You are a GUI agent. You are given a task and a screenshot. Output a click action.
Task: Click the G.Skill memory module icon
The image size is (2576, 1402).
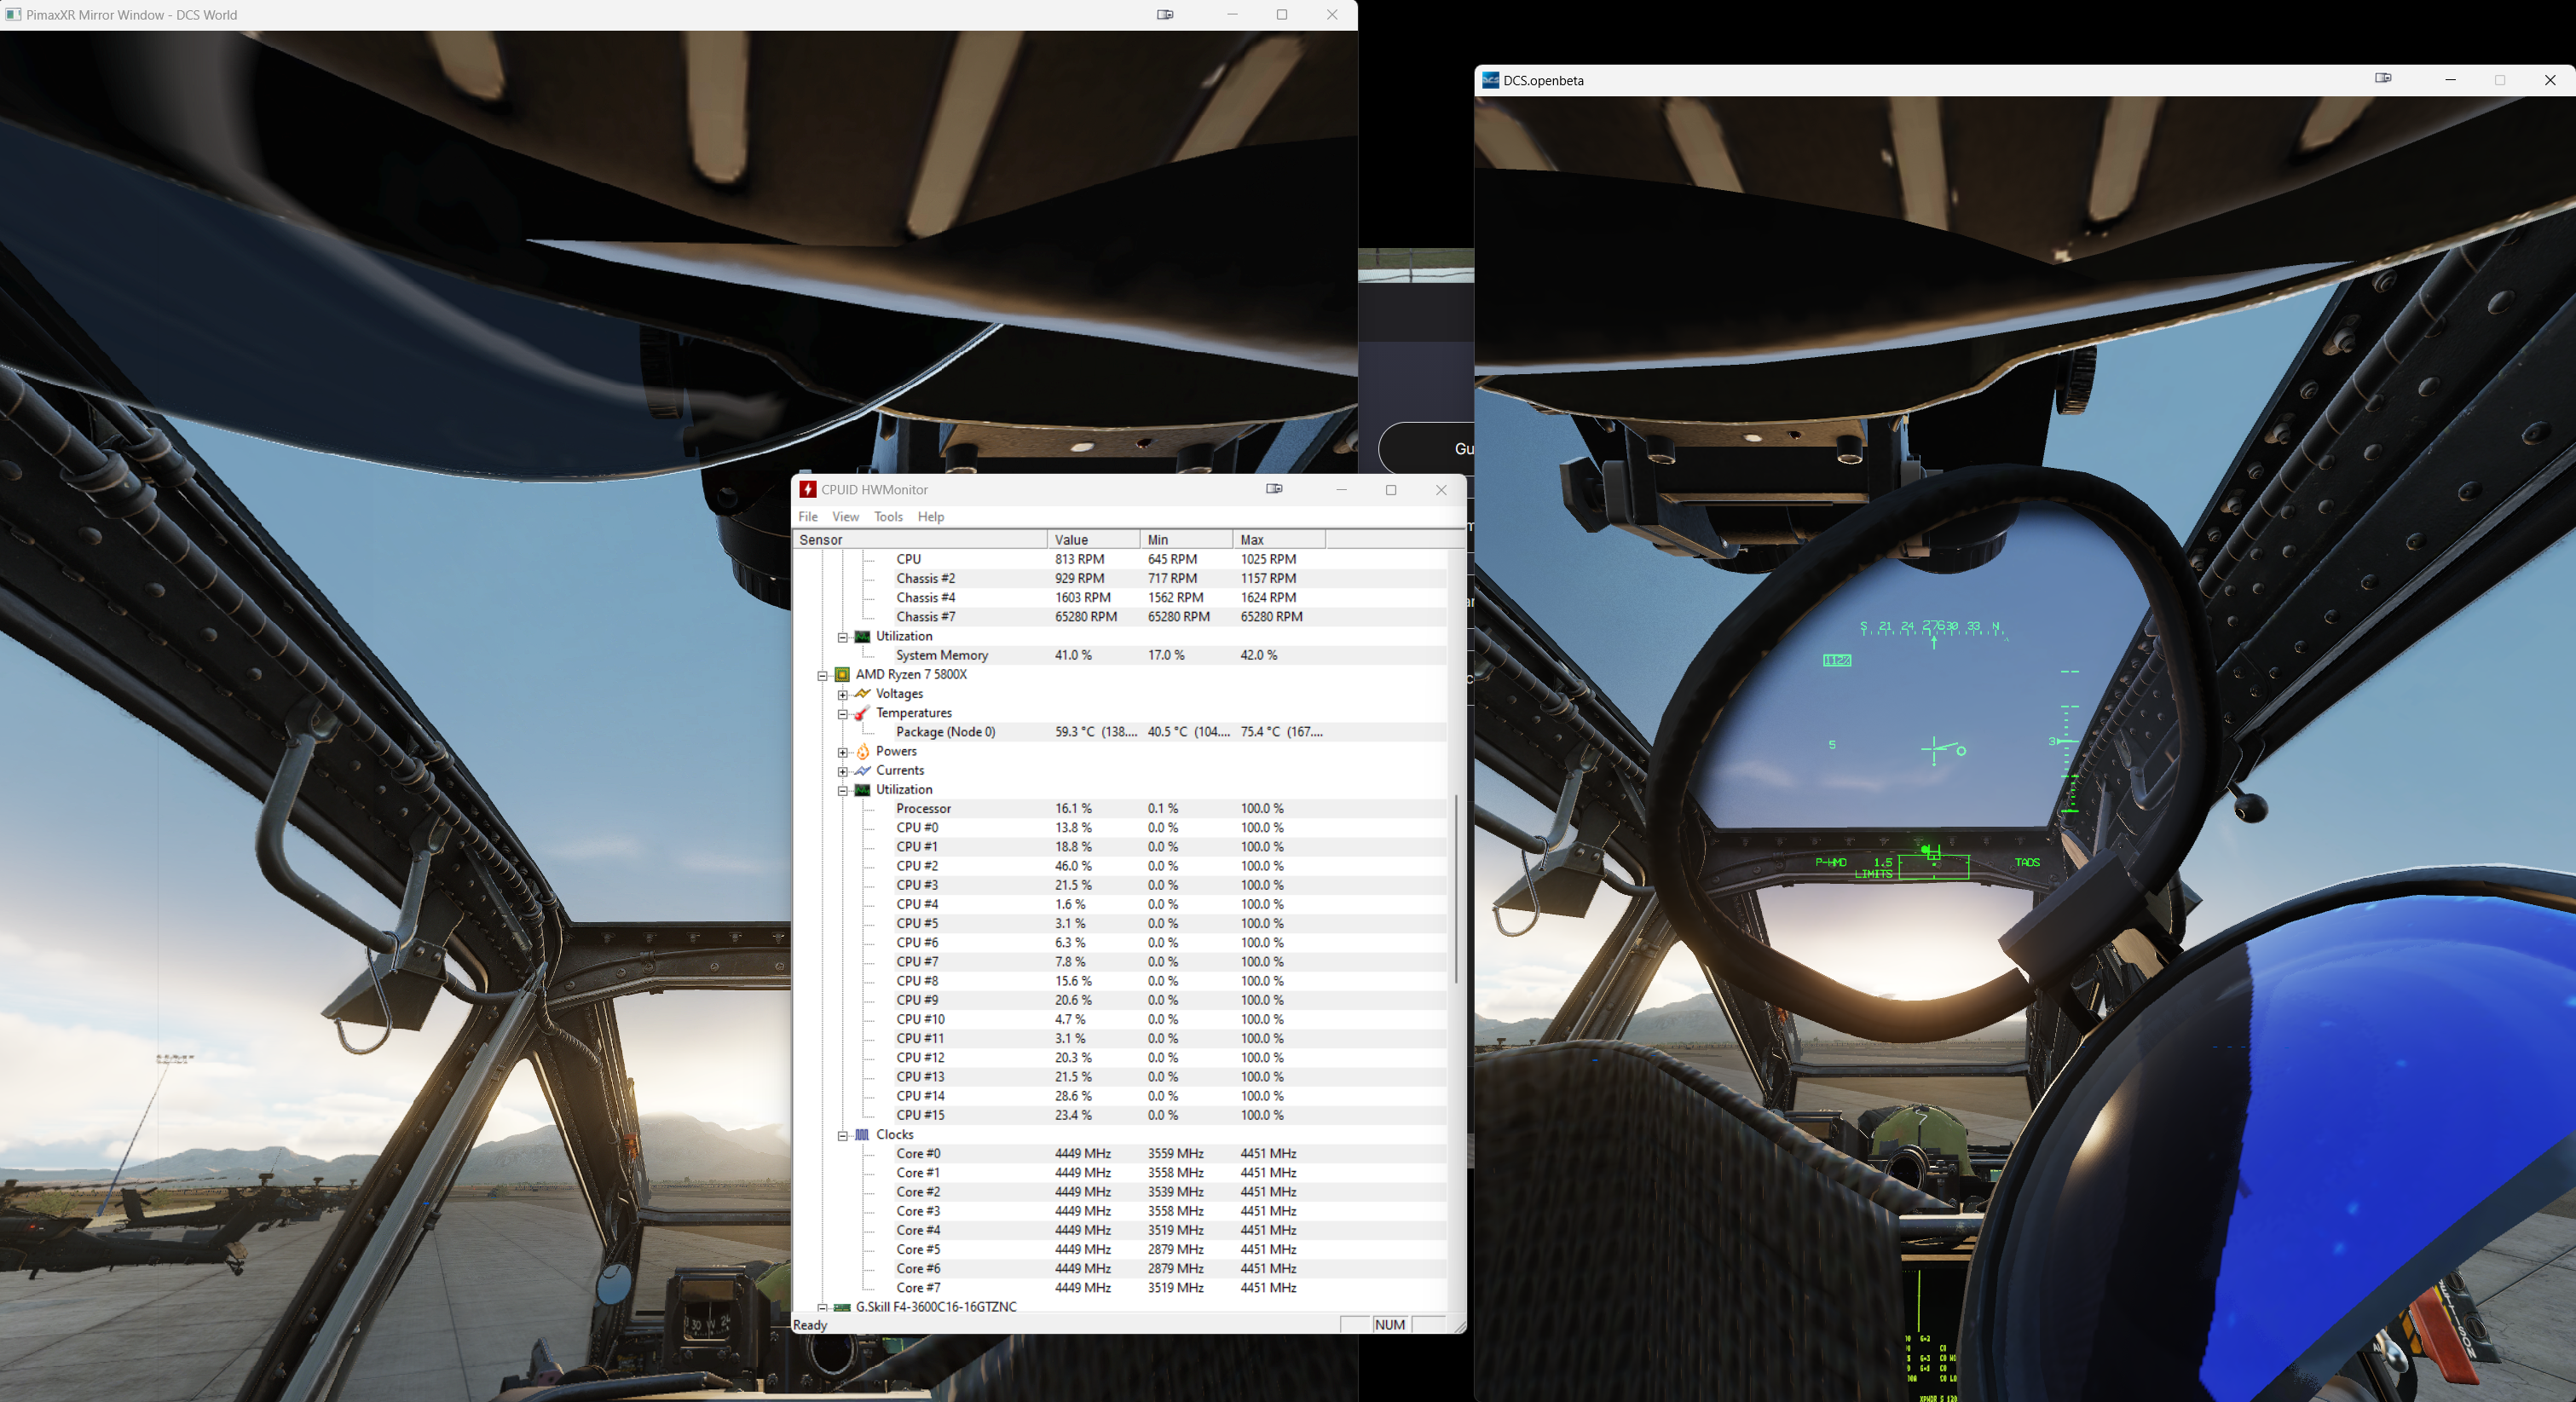click(842, 1307)
